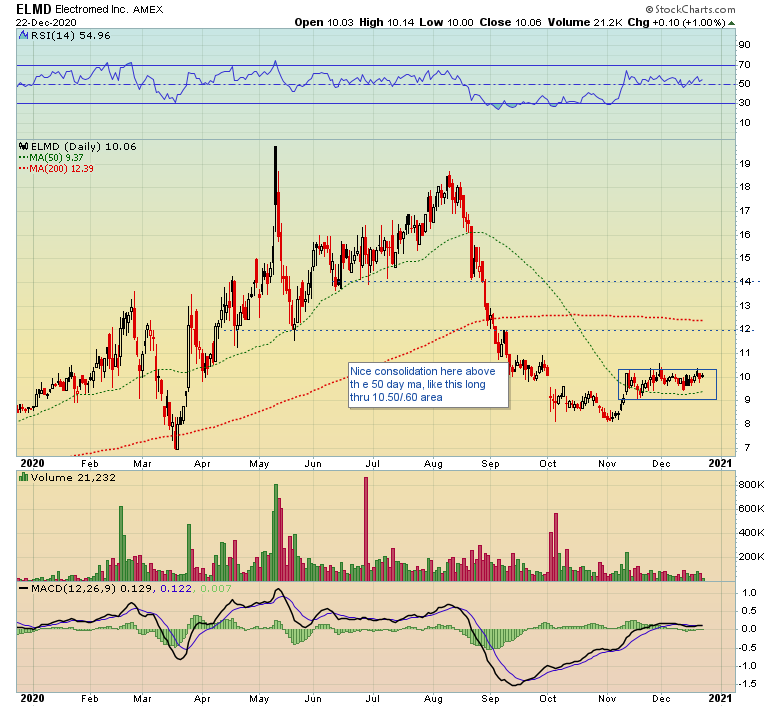The width and height of the screenshot is (780, 707).
Task: Click the 12 price level label
Action: tap(745, 329)
